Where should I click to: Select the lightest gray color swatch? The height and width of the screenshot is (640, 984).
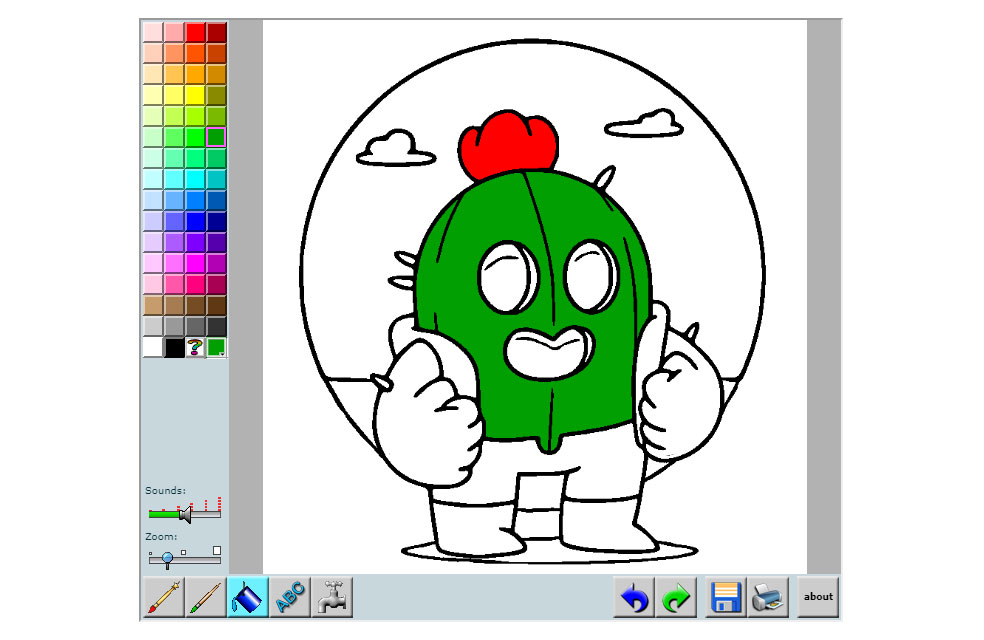point(153,326)
